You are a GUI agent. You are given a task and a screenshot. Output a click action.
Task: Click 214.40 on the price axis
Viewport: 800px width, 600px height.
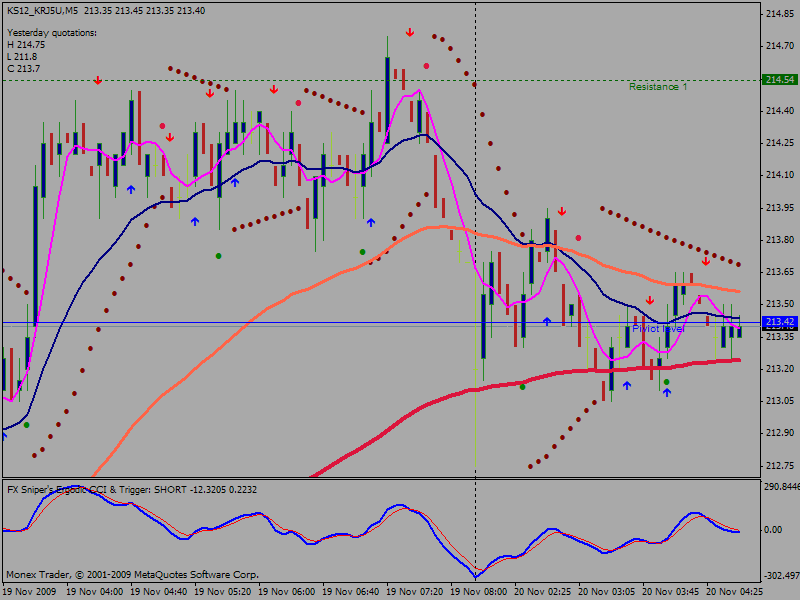[780, 111]
